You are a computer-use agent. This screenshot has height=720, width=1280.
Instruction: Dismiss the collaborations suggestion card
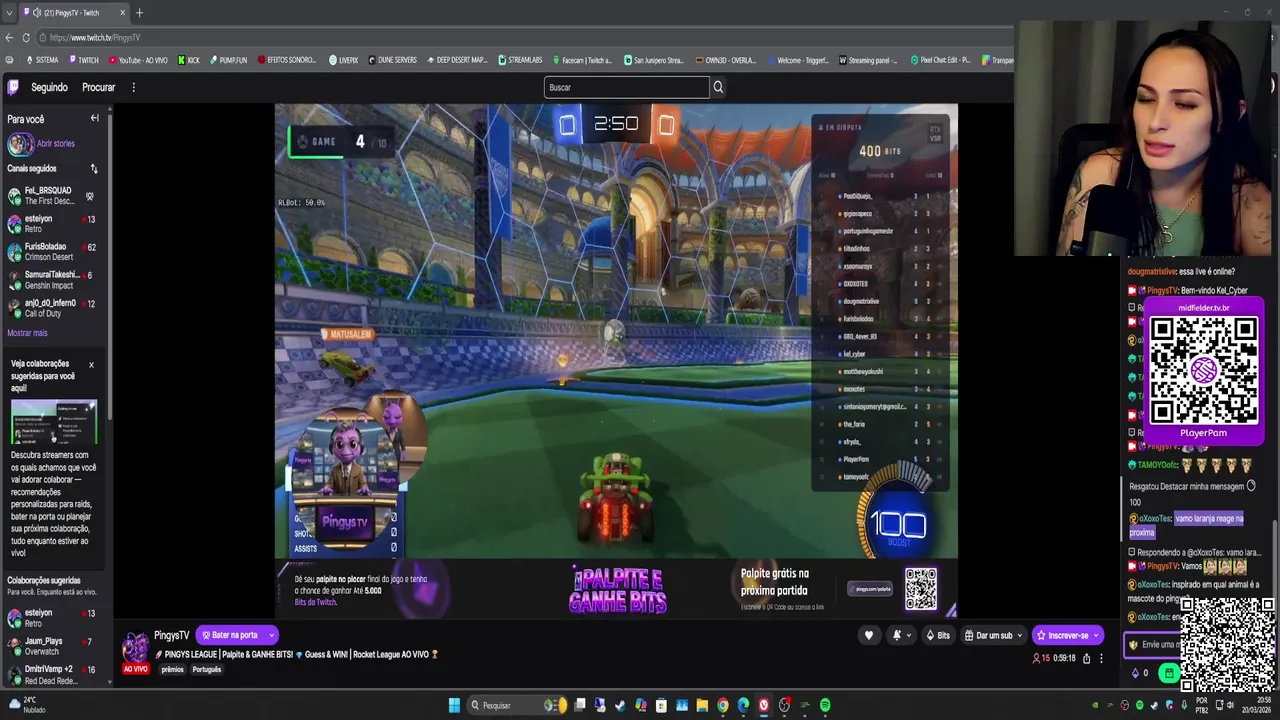pyautogui.click(x=91, y=364)
